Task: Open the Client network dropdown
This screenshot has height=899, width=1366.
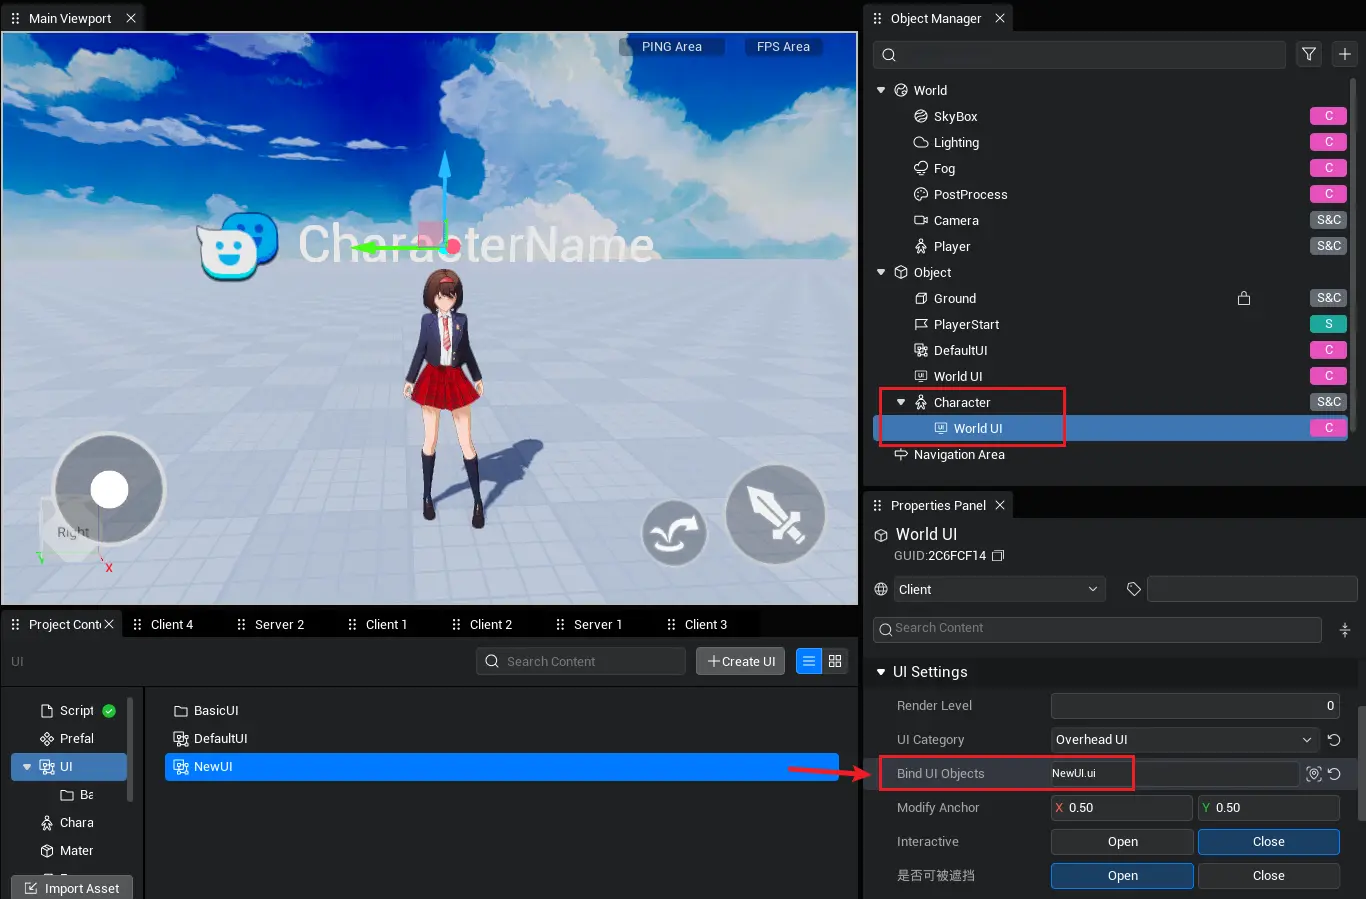Action: (x=999, y=590)
